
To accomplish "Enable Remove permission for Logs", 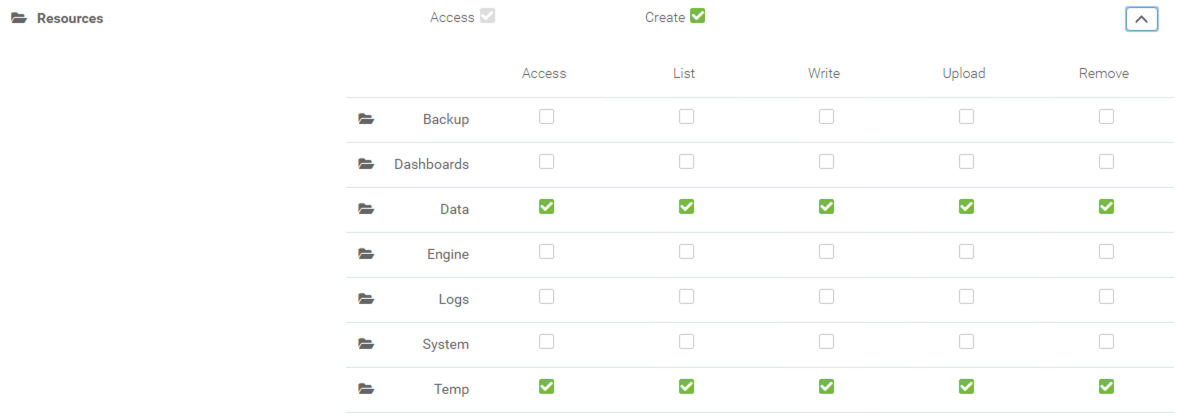I will coord(1106,297).
